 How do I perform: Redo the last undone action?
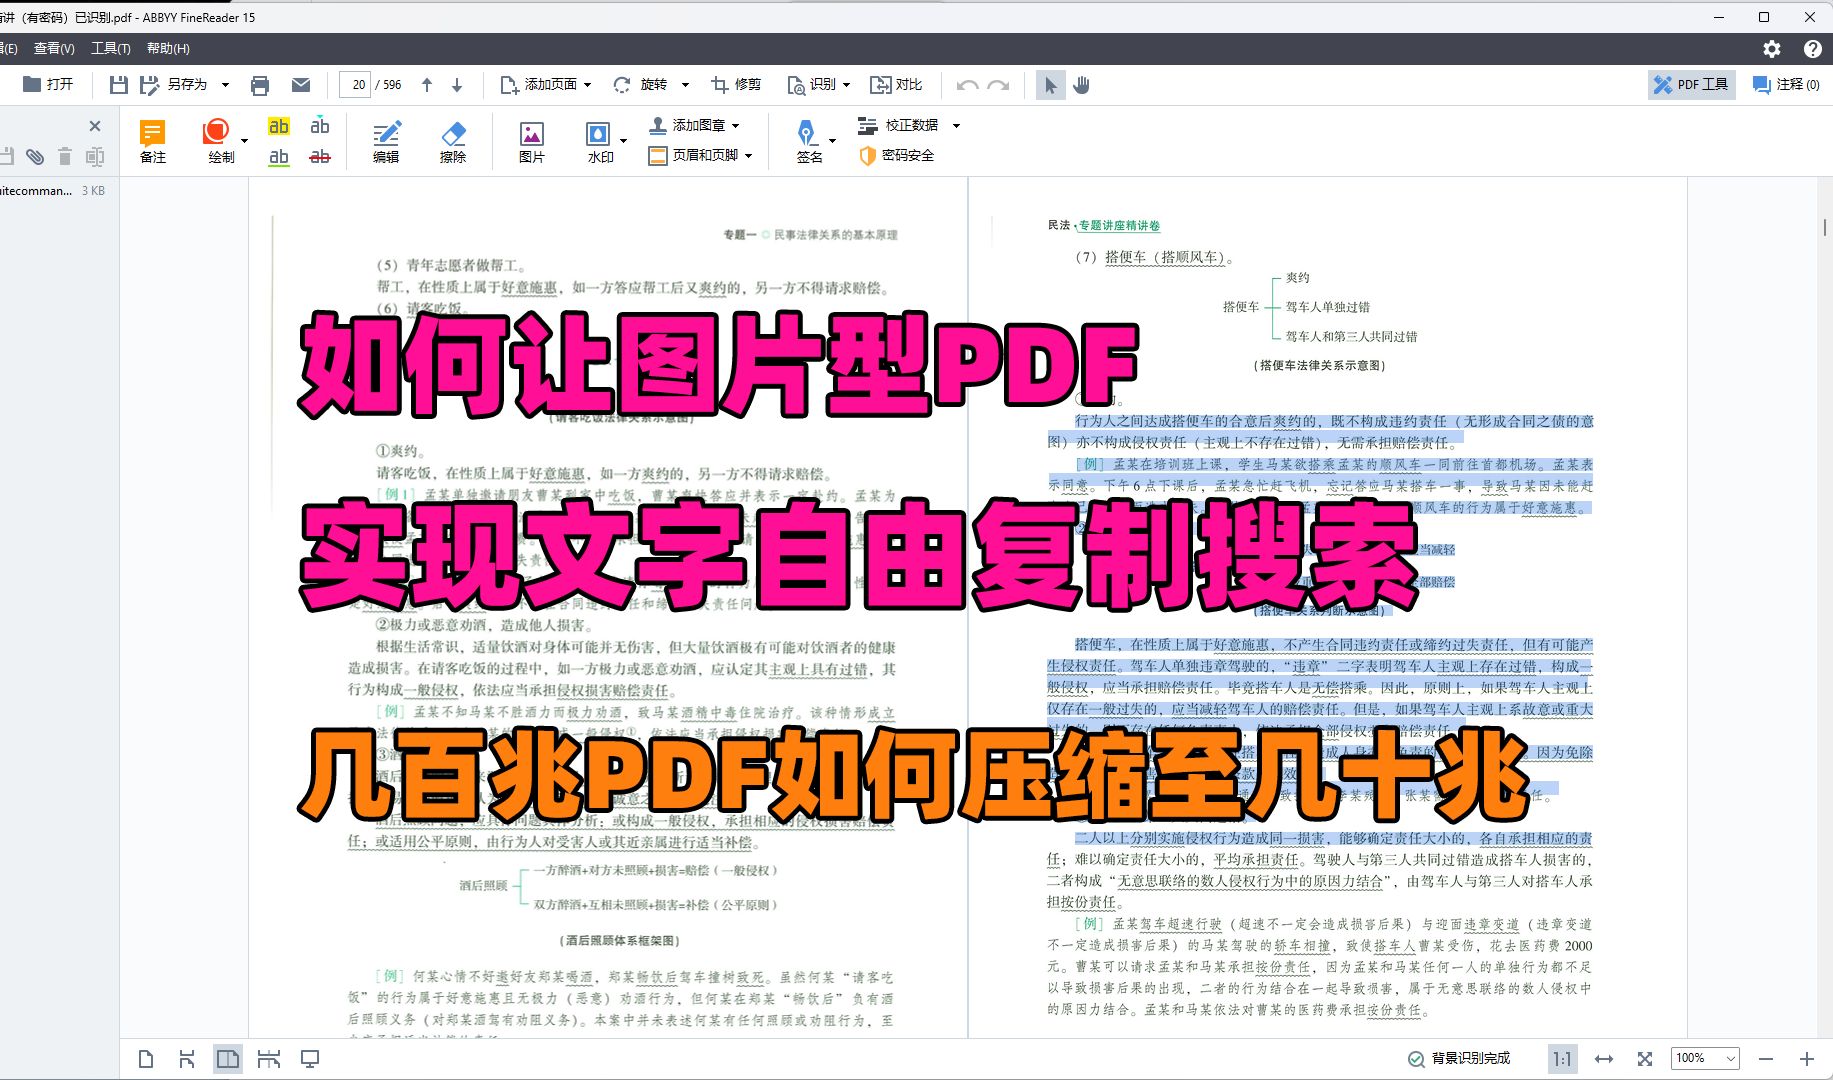pyautogui.click(x=998, y=85)
